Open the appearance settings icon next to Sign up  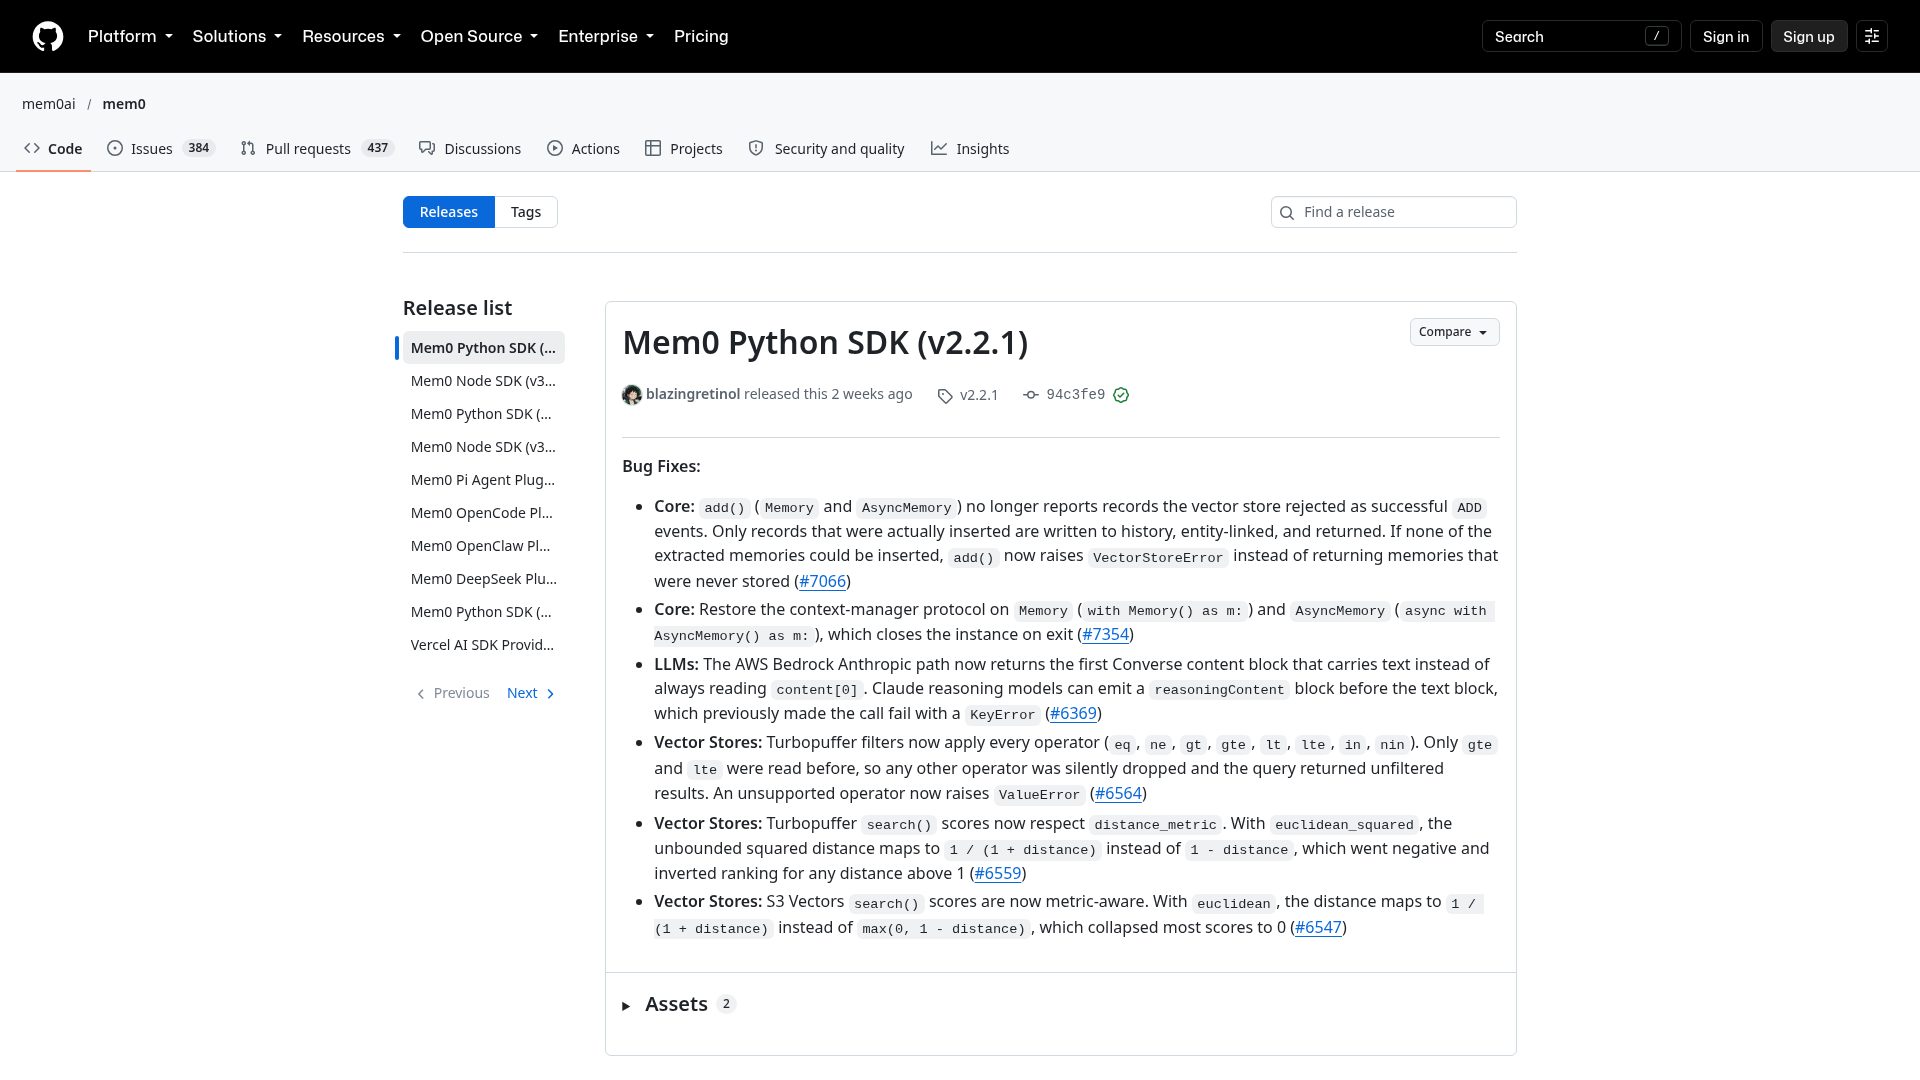(1872, 37)
